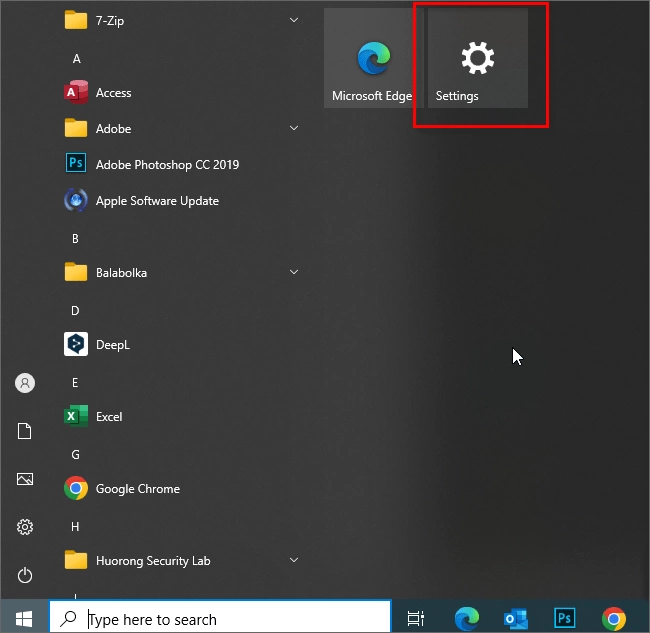Viewport: 650px width, 633px height.
Task: Open Outlook from the taskbar
Action: 516,618
